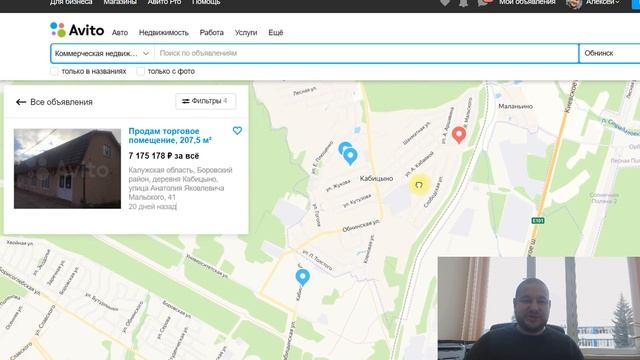
Task: Expand the 'Коммерческая недвиж...' category dropdown
Action: (102, 53)
